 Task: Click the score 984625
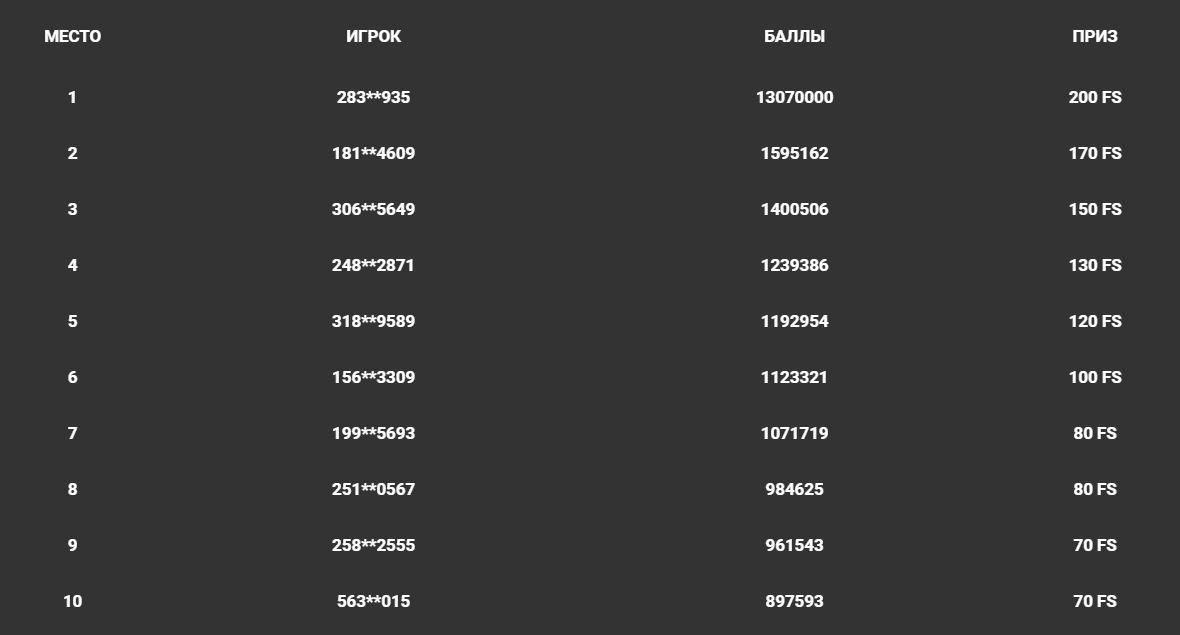tap(794, 489)
